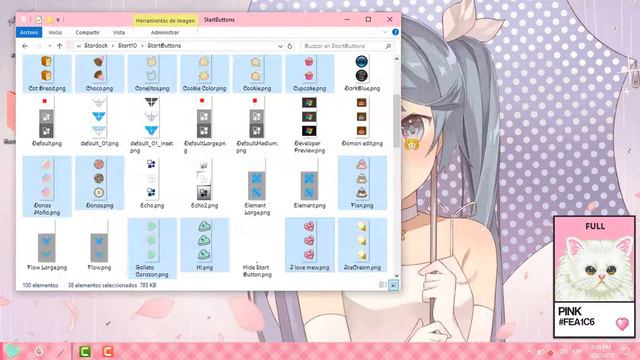Select the Demon edit.png file
The width and height of the screenshot is (640, 360).
[x=362, y=122]
